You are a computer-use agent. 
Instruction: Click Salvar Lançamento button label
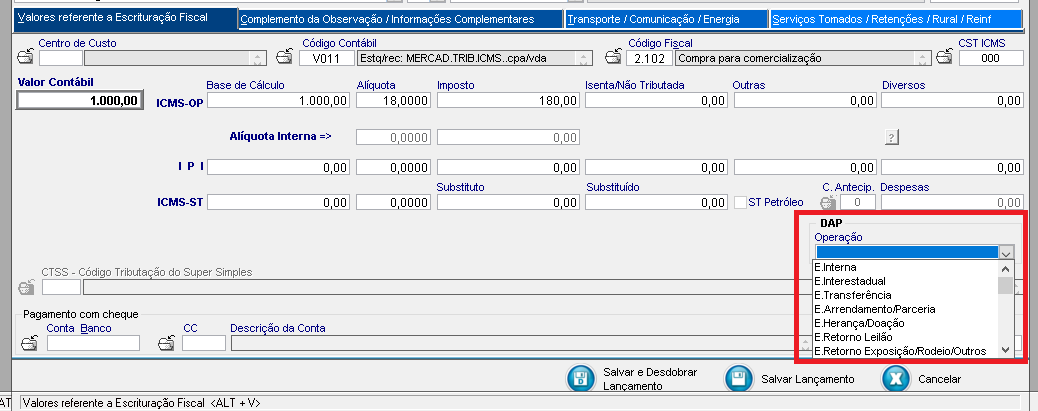808,379
